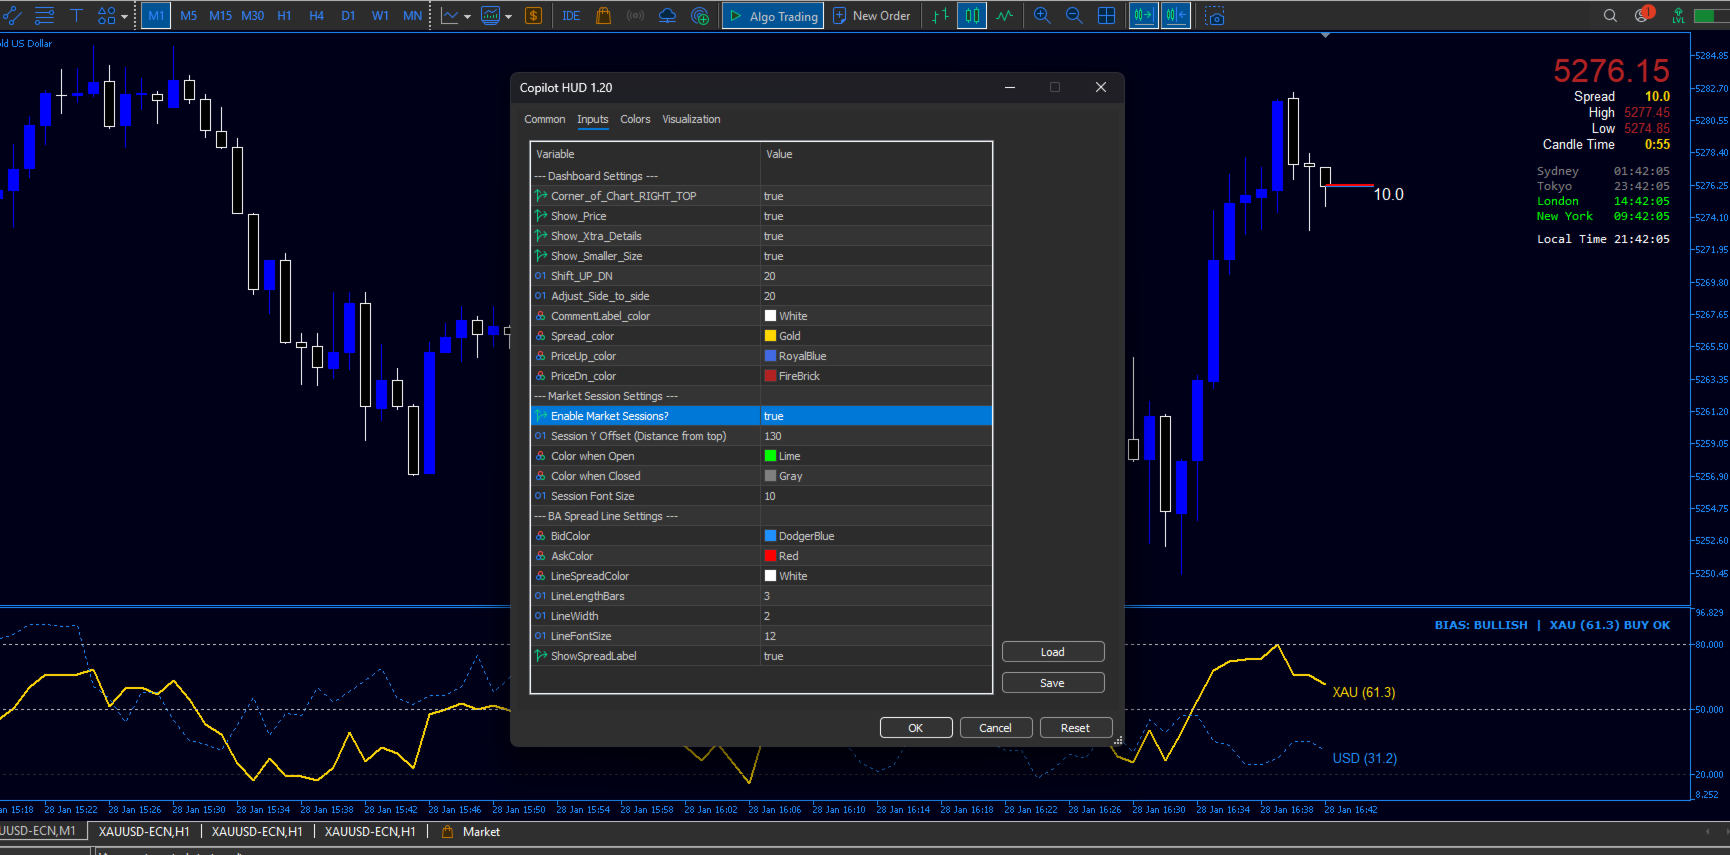Open the cloud VPS hosting icon
The image size is (1730, 855).
coord(667,16)
